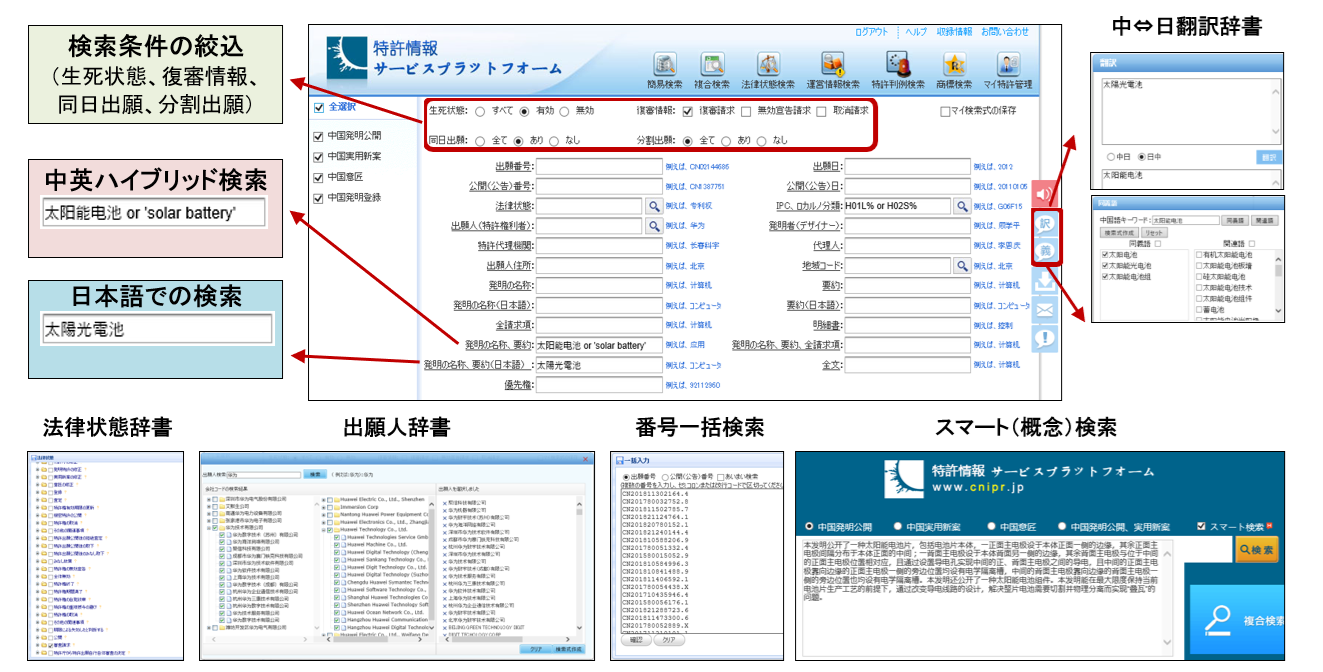Open the 義 synonym bubble icon
Image resolution: width=1323 pixels, height=672 pixels.
[x=1044, y=252]
